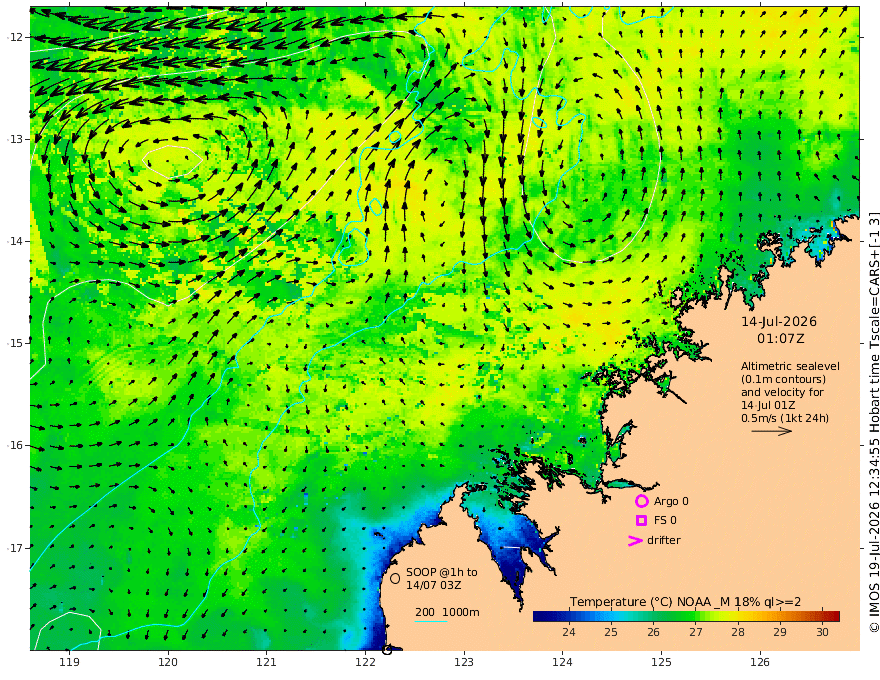Click the longitude axis label 123
This screenshot has width=880, height=680.
[x=464, y=662]
